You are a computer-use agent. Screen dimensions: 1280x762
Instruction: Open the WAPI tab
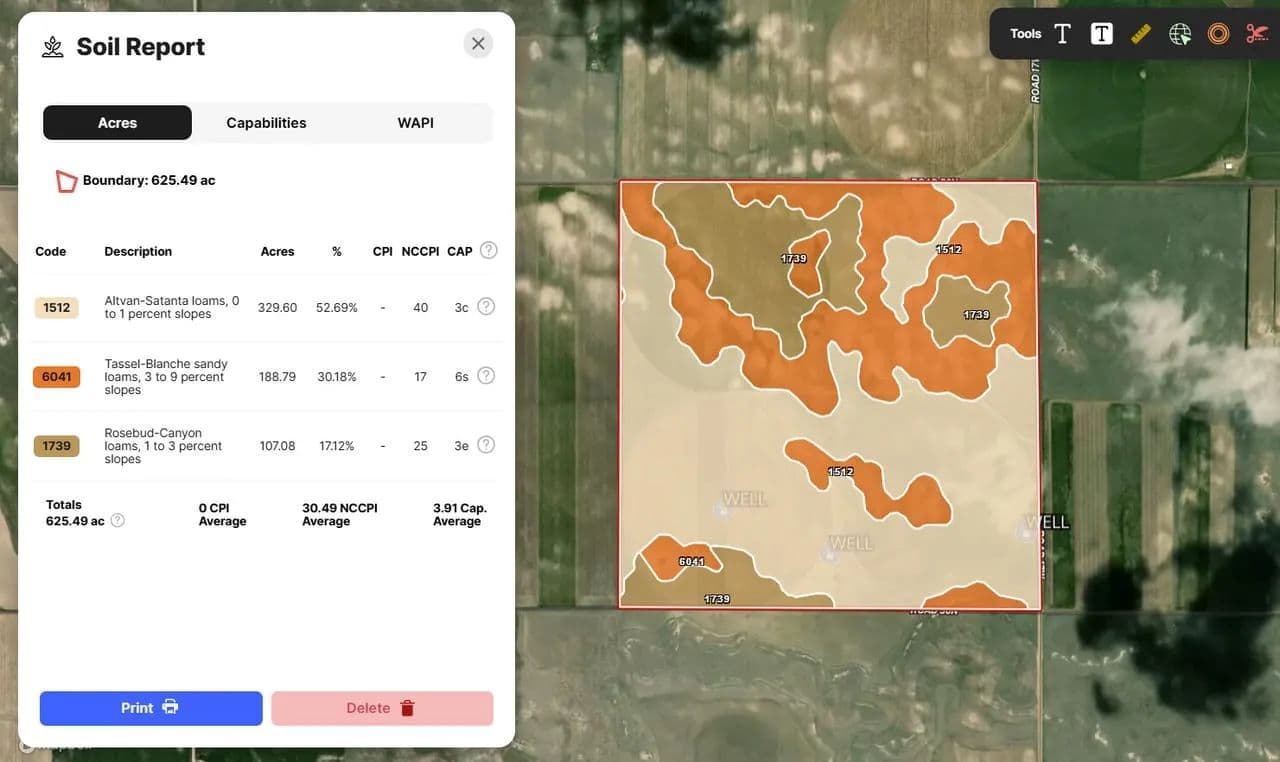tap(415, 123)
